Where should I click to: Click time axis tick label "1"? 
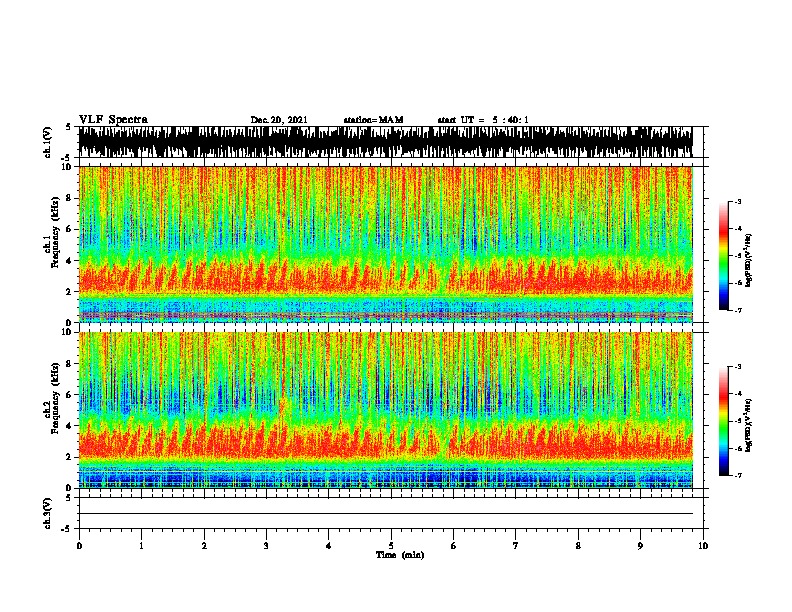point(141,546)
